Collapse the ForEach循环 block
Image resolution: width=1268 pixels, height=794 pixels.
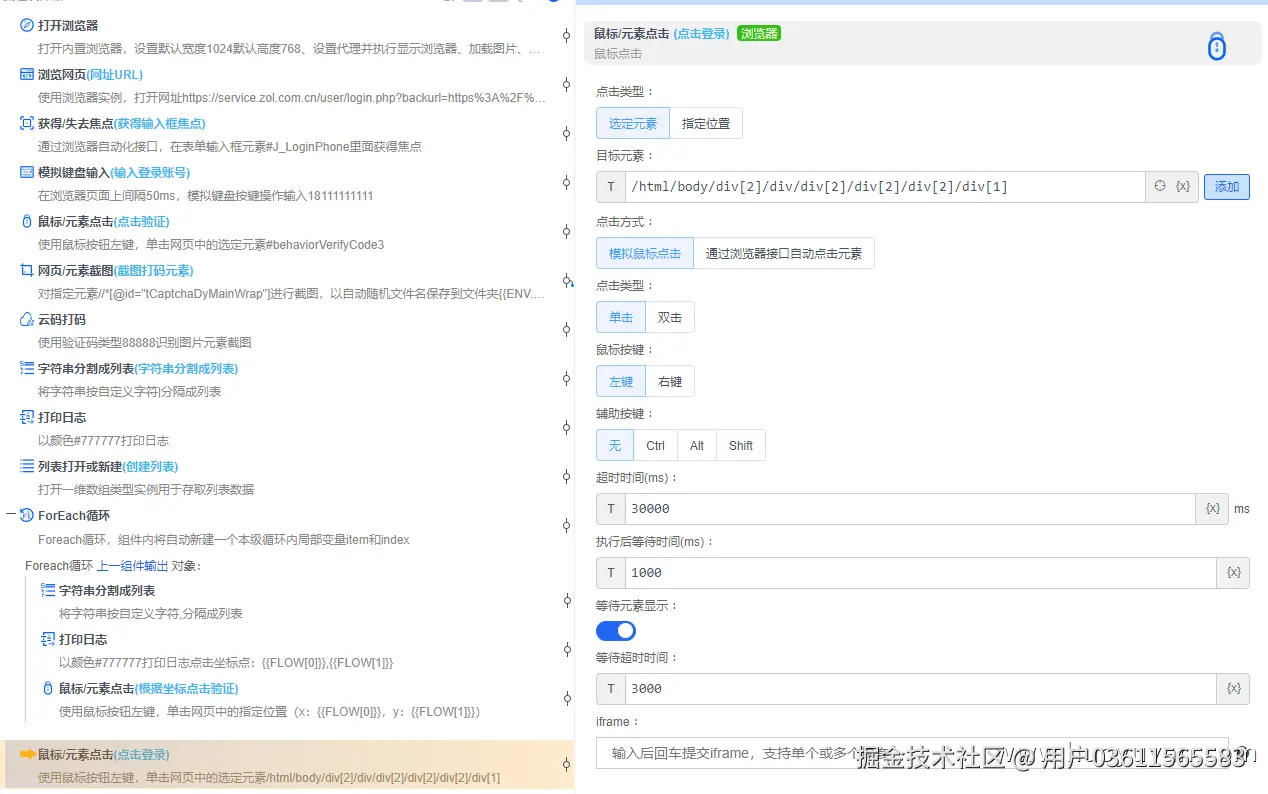pos(10,515)
